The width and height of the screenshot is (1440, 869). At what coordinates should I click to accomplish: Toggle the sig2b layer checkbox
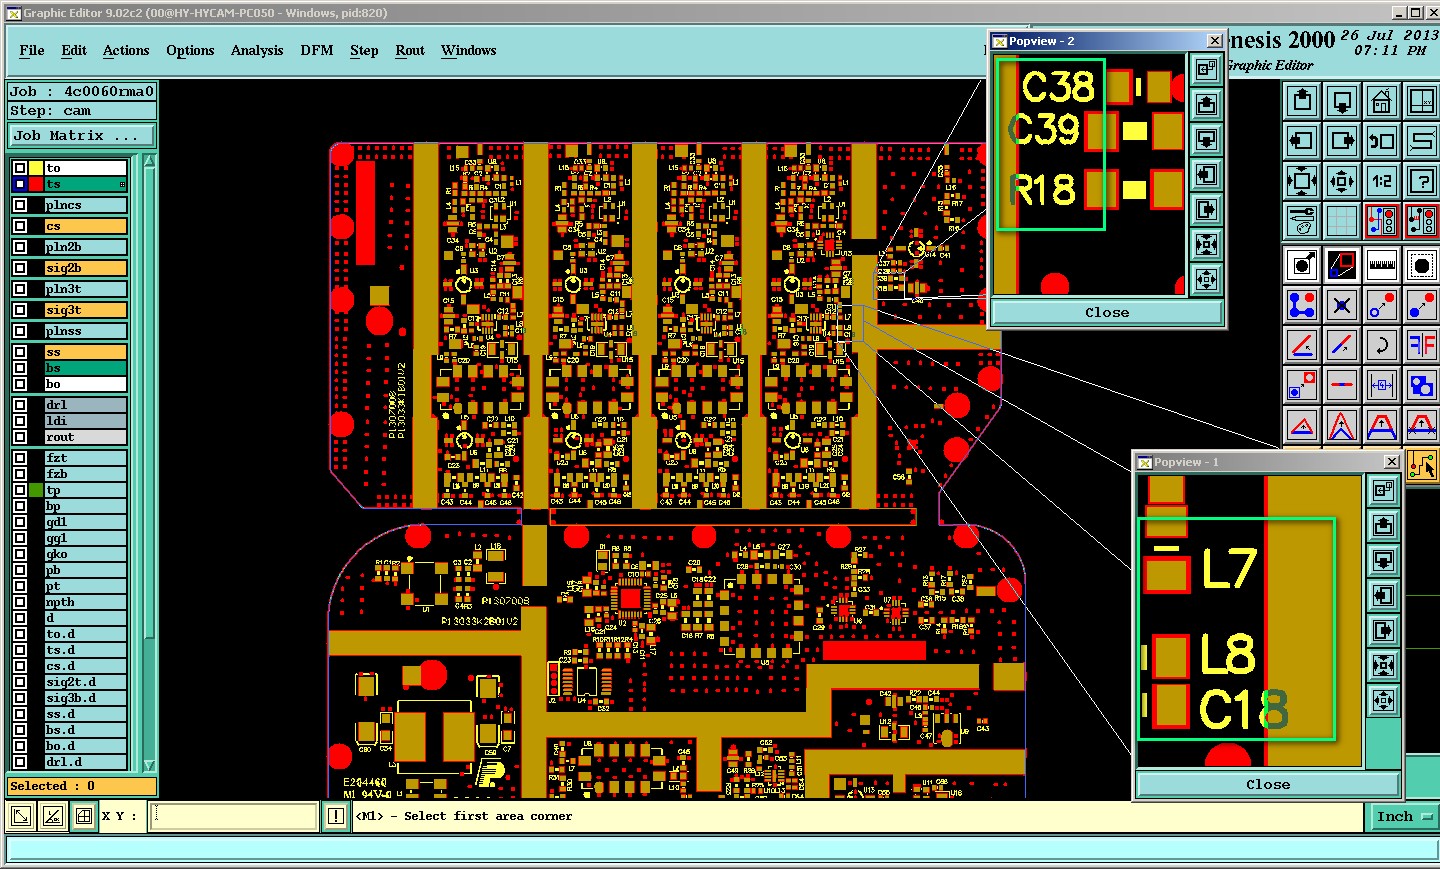coord(20,268)
